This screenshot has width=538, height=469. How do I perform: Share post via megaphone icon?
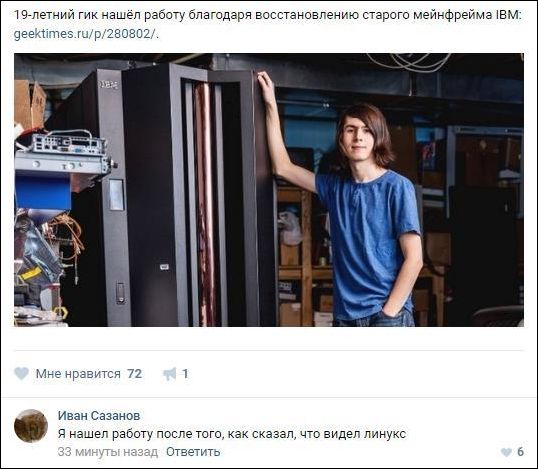pos(169,374)
